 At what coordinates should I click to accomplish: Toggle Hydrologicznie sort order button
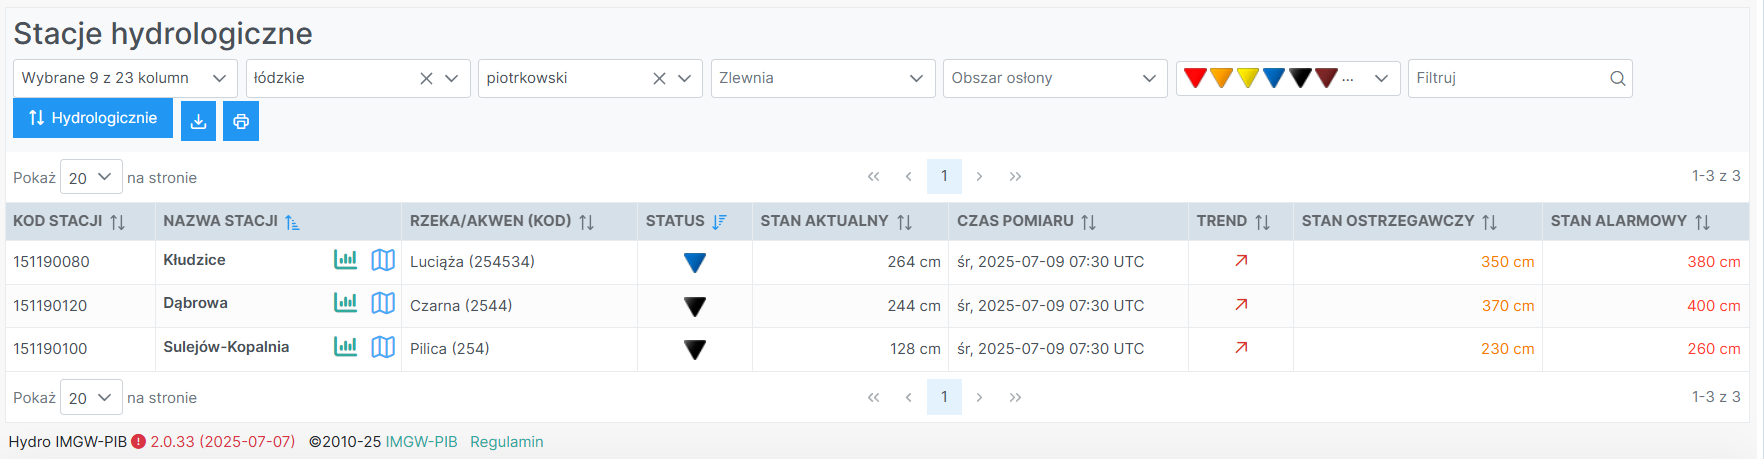(x=93, y=118)
